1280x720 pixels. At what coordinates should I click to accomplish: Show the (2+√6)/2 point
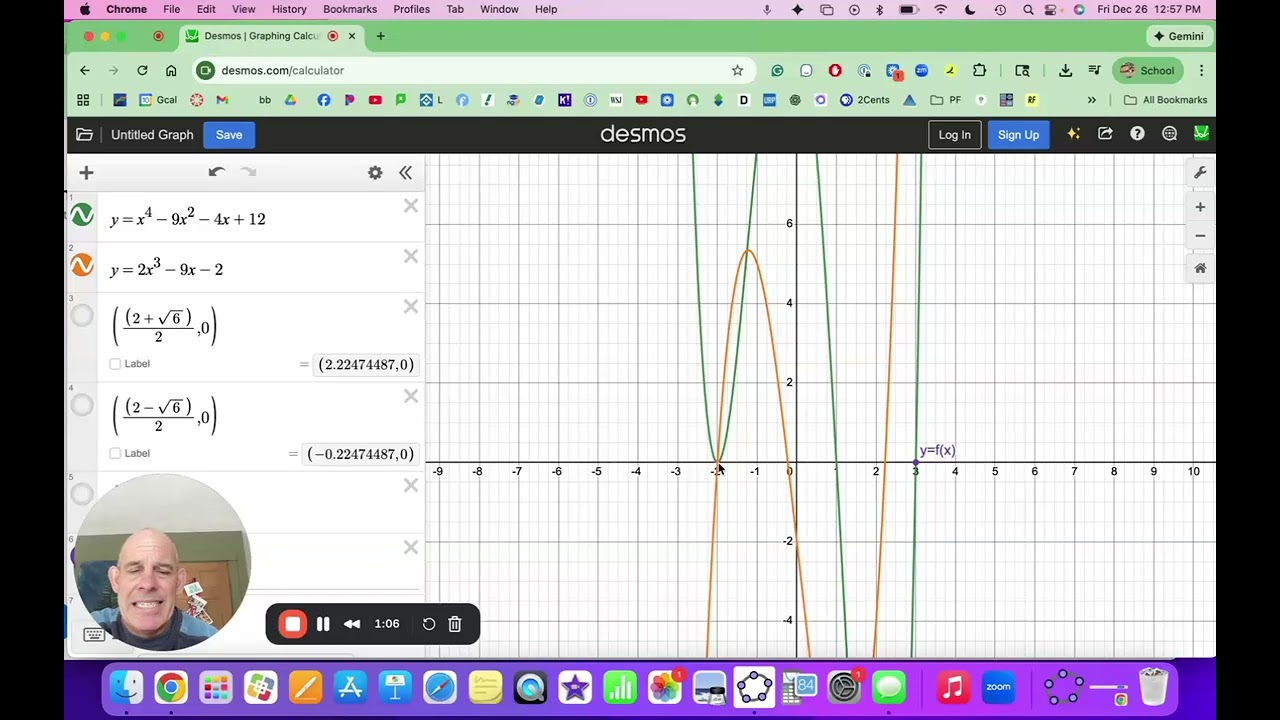pos(82,316)
